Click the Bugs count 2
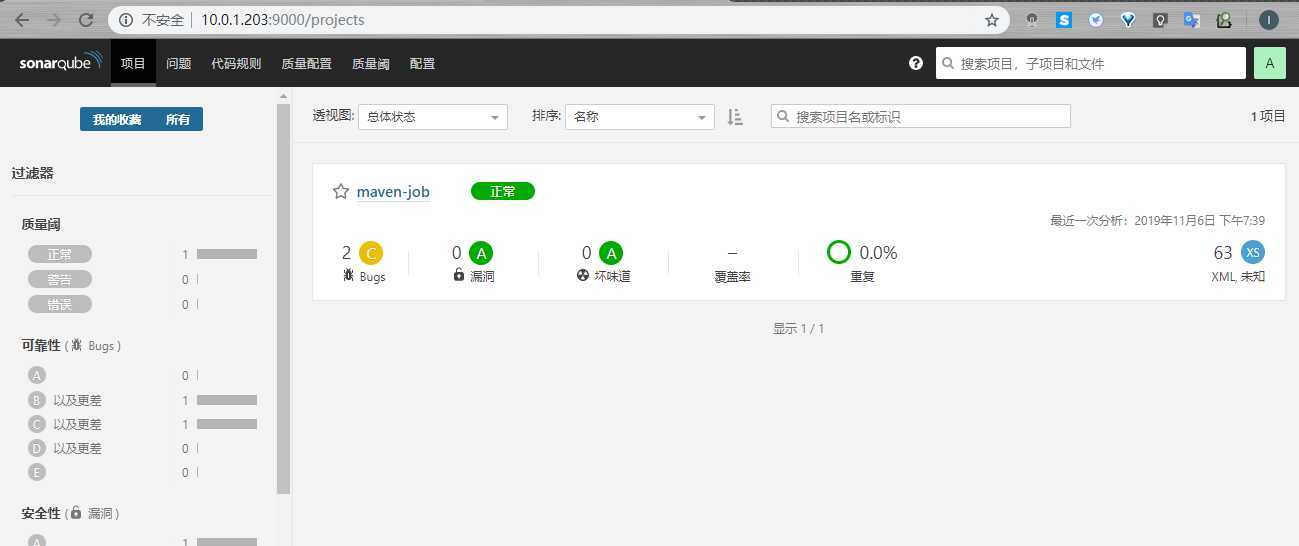This screenshot has width=1299, height=546. coord(347,253)
